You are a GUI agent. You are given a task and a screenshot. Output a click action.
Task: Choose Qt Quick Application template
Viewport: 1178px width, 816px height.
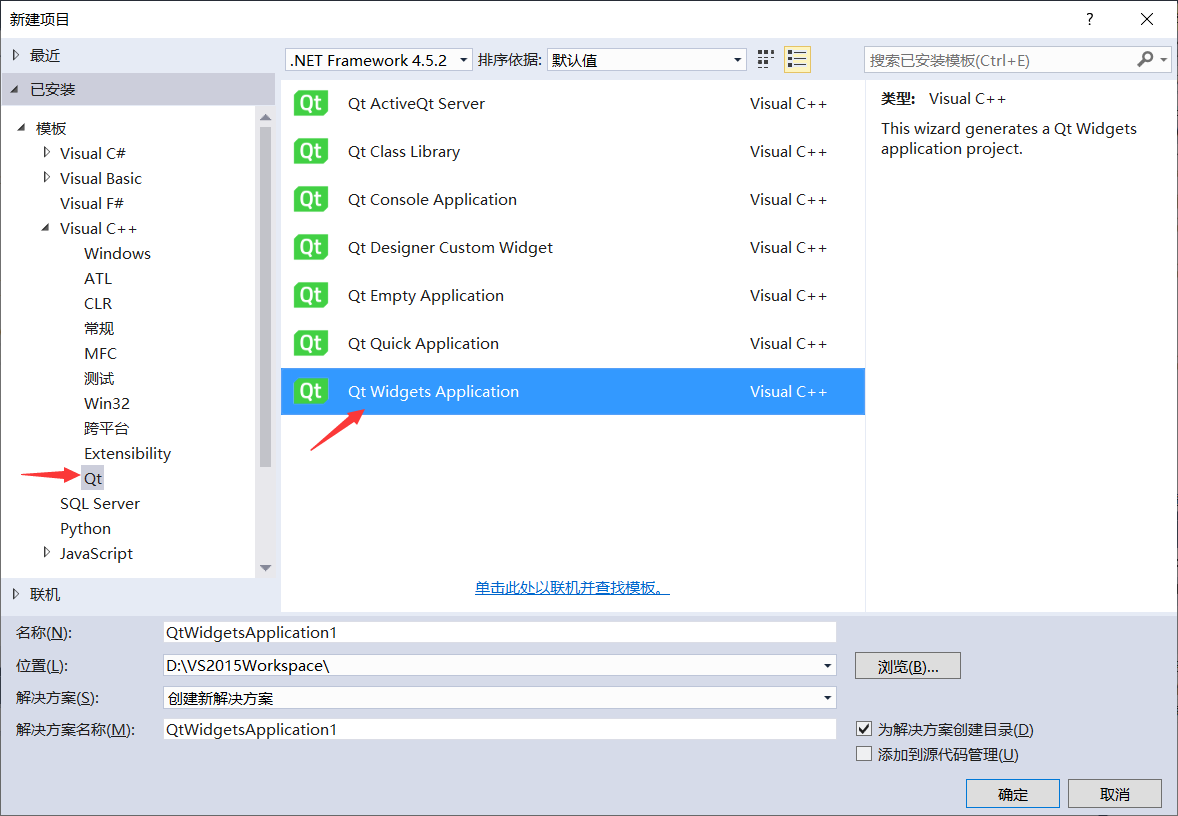pos(572,343)
